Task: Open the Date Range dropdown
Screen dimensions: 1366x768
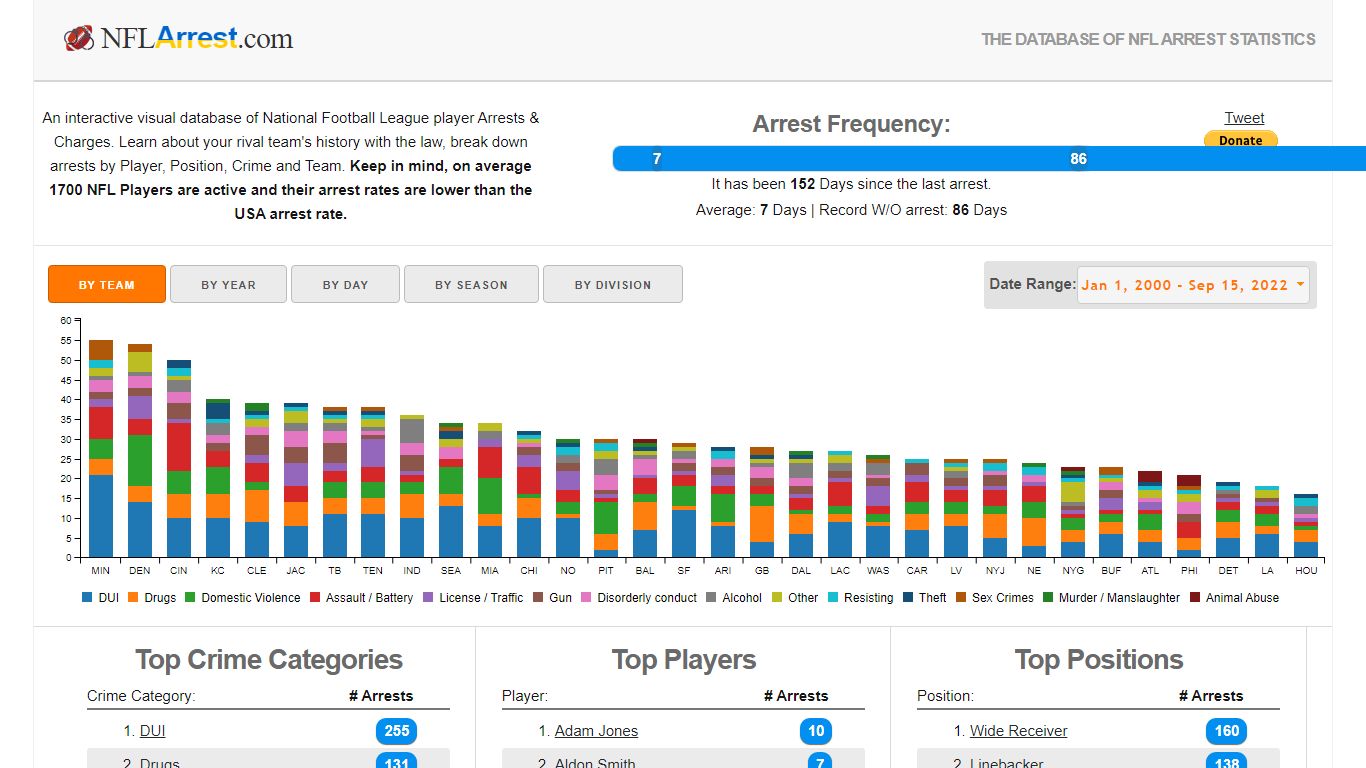Action: coord(1193,285)
